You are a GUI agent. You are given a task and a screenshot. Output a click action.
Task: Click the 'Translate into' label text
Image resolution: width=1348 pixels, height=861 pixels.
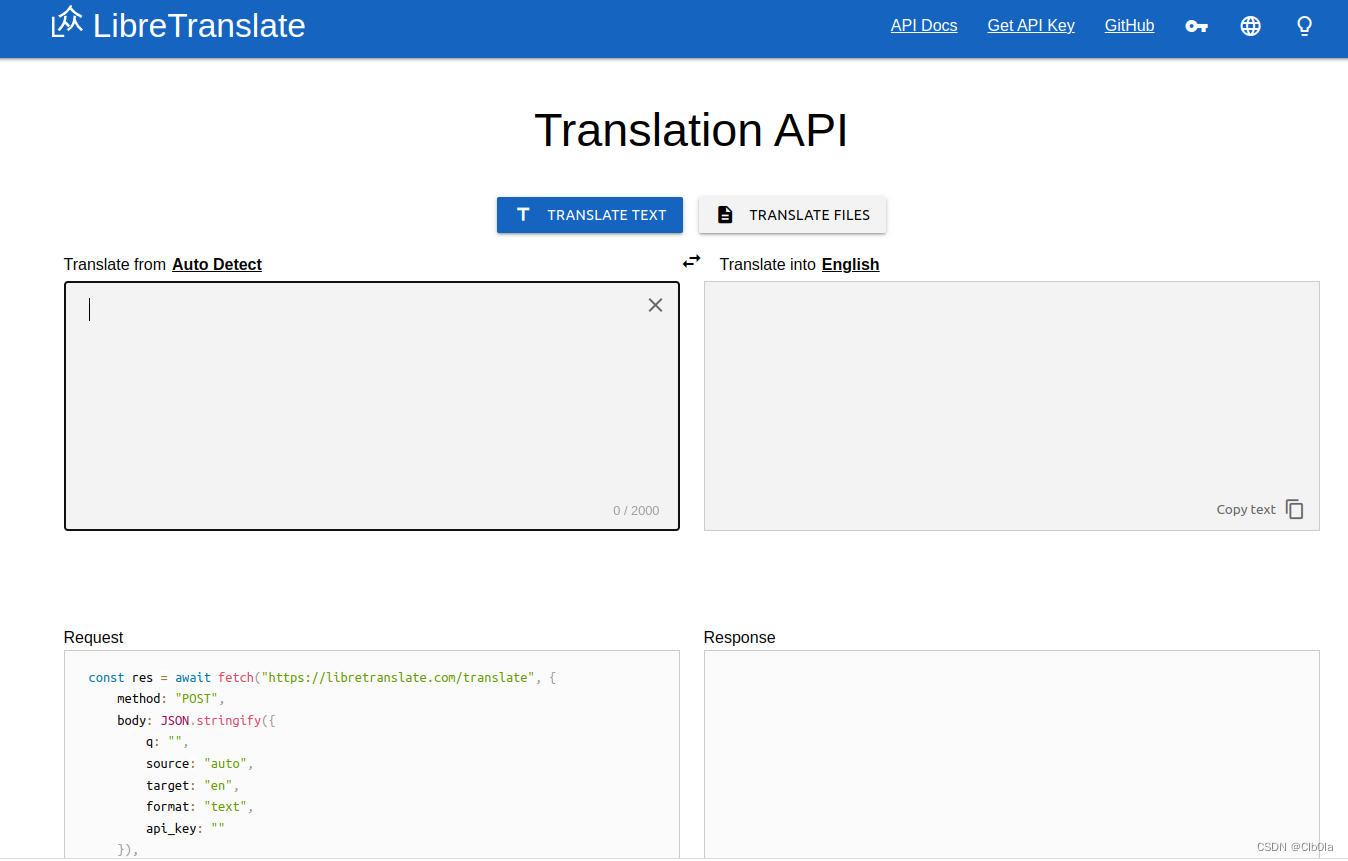click(768, 264)
